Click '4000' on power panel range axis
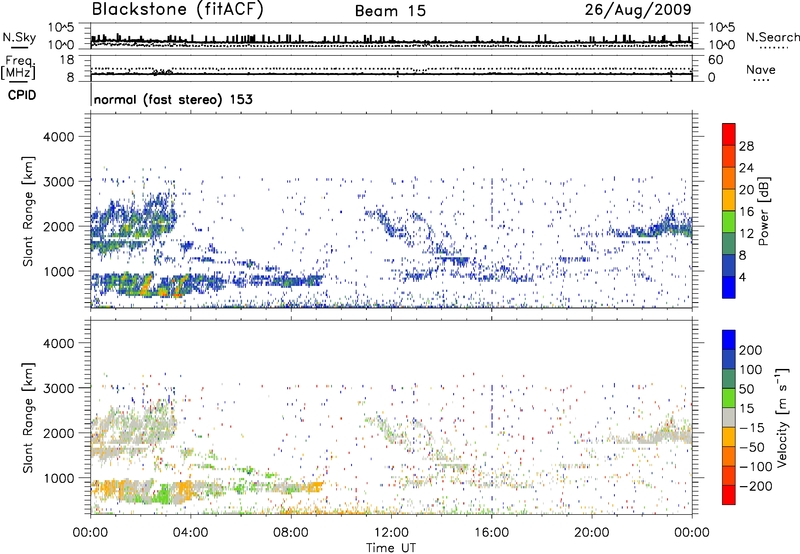Viewport: 800px width, 554px height. 59,137
